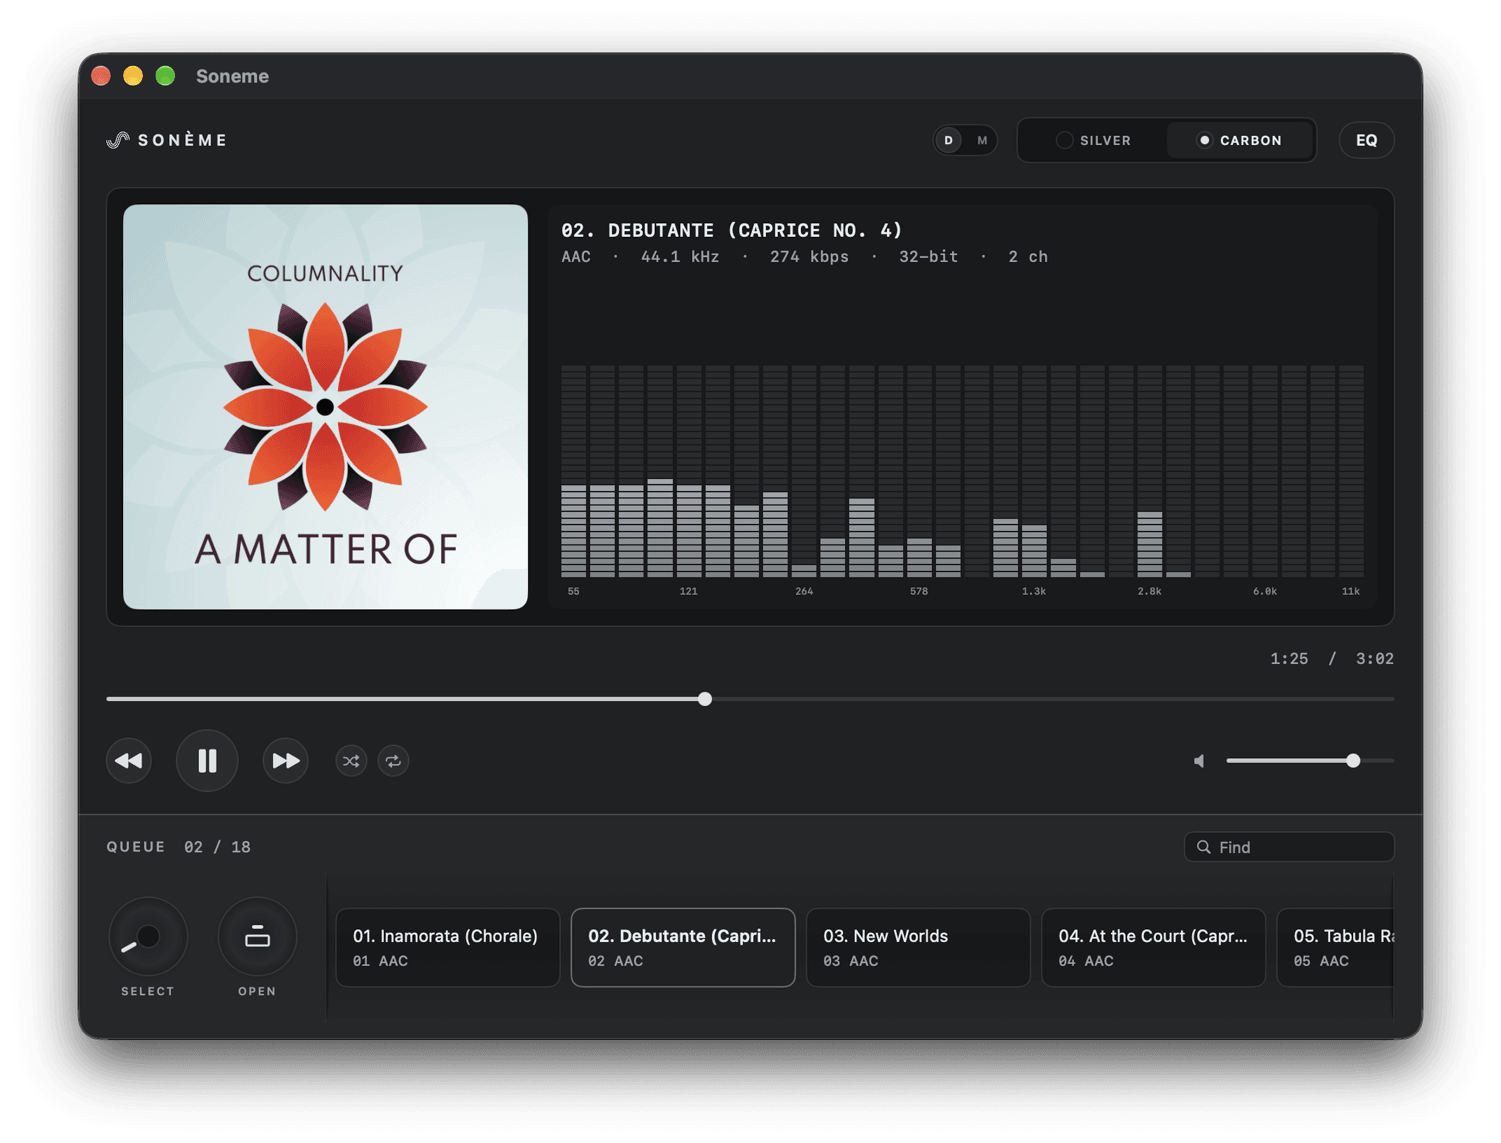The height and width of the screenshot is (1143, 1501).
Task: Skip to next track with fast-forward
Action: tap(285, 761)
